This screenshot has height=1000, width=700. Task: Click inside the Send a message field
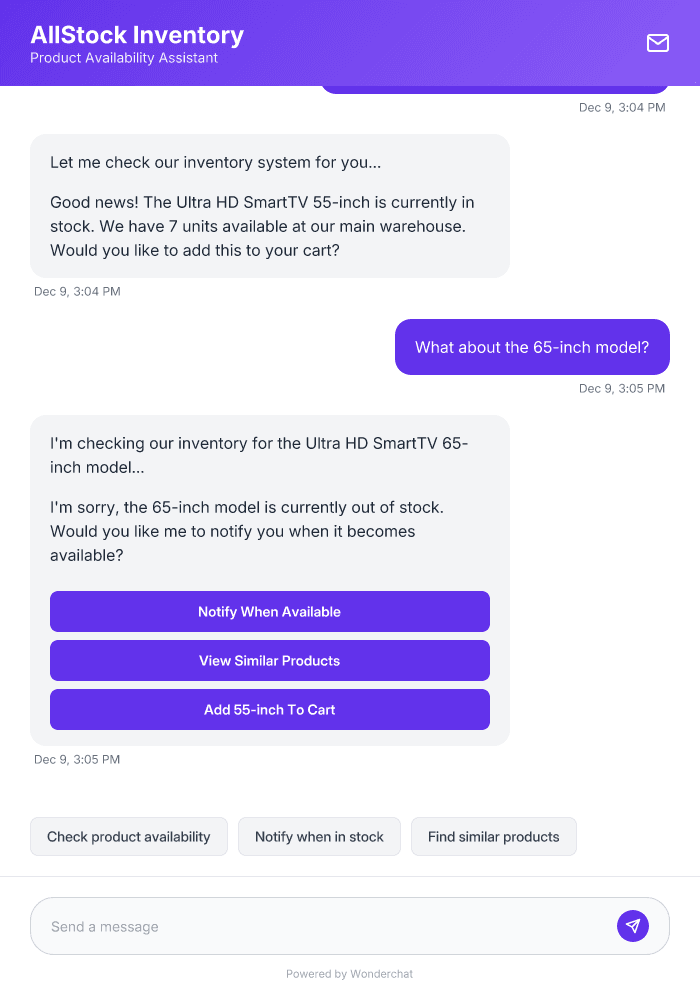tap(300, 925)
